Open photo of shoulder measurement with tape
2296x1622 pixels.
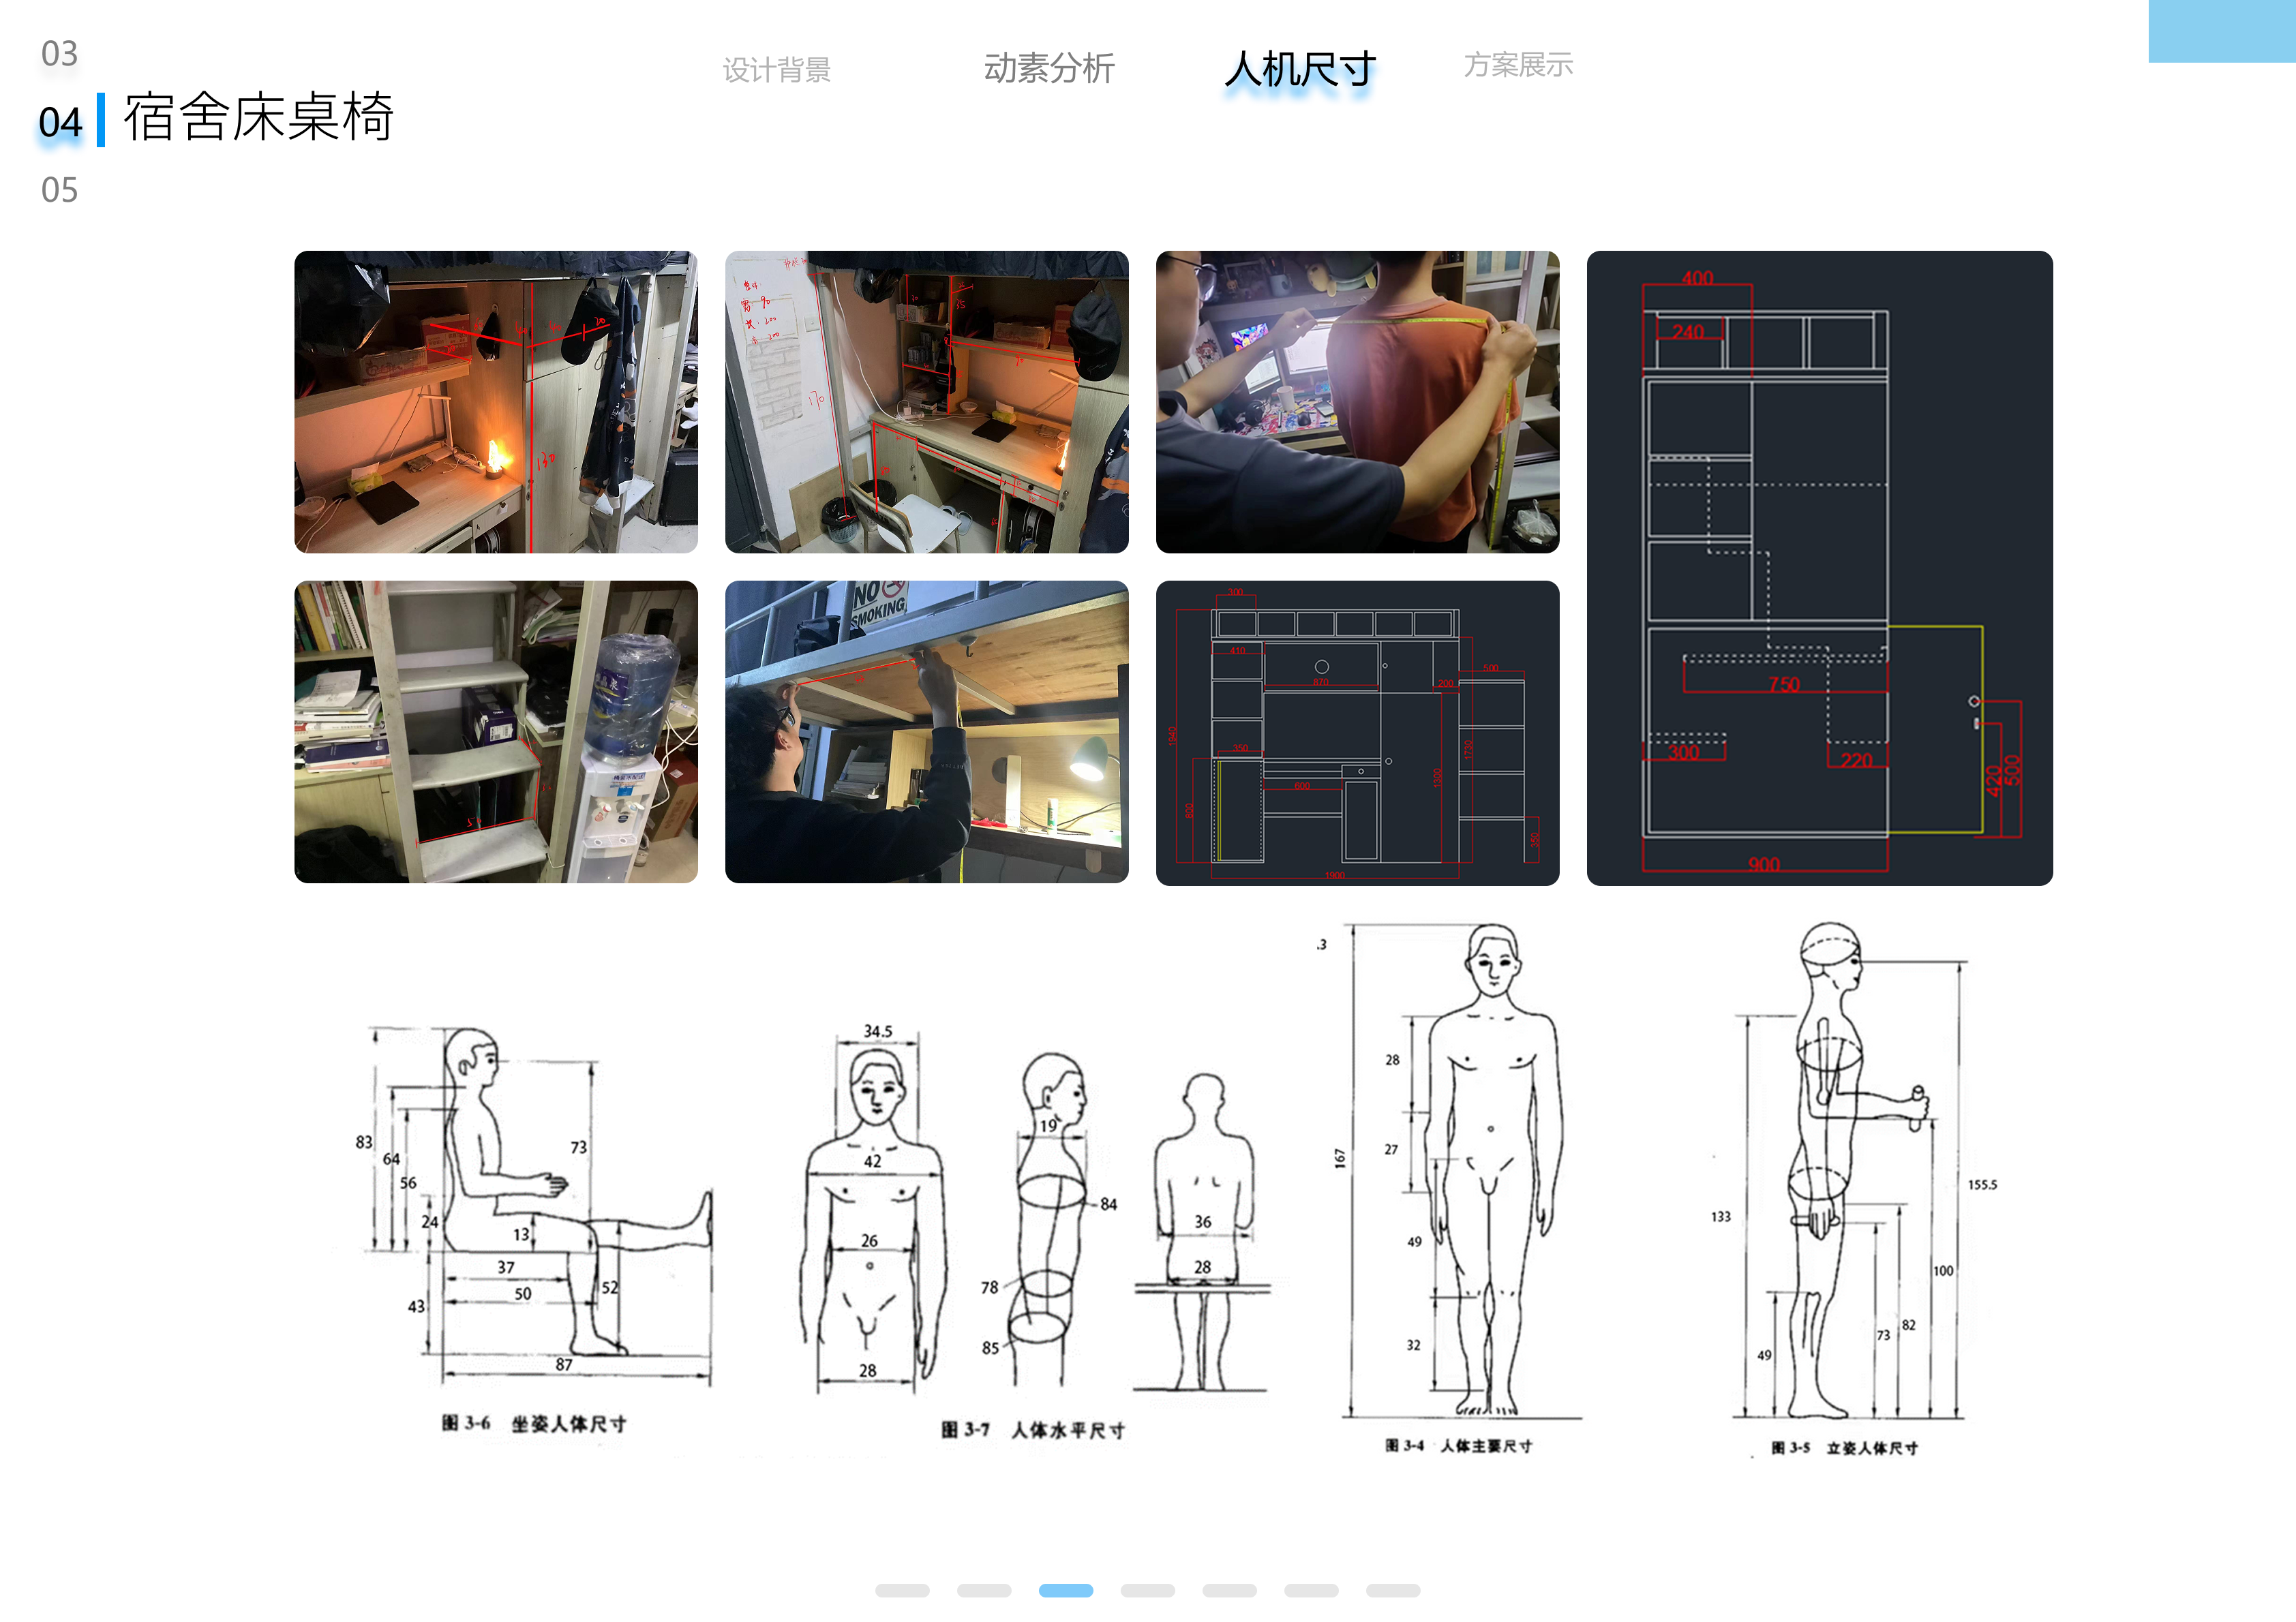pos(1357,402)
